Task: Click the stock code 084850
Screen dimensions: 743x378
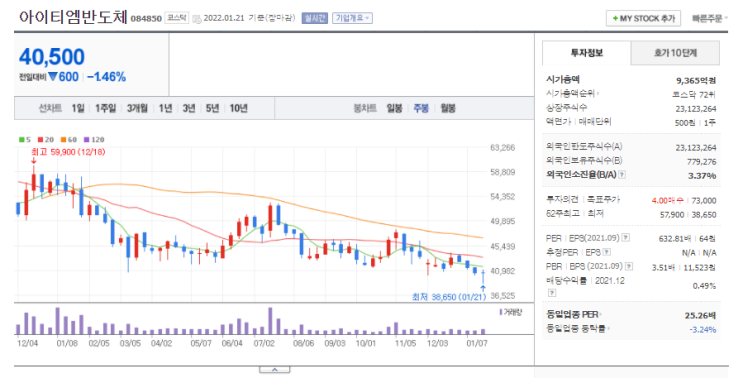Action: (x=146, y=19)
